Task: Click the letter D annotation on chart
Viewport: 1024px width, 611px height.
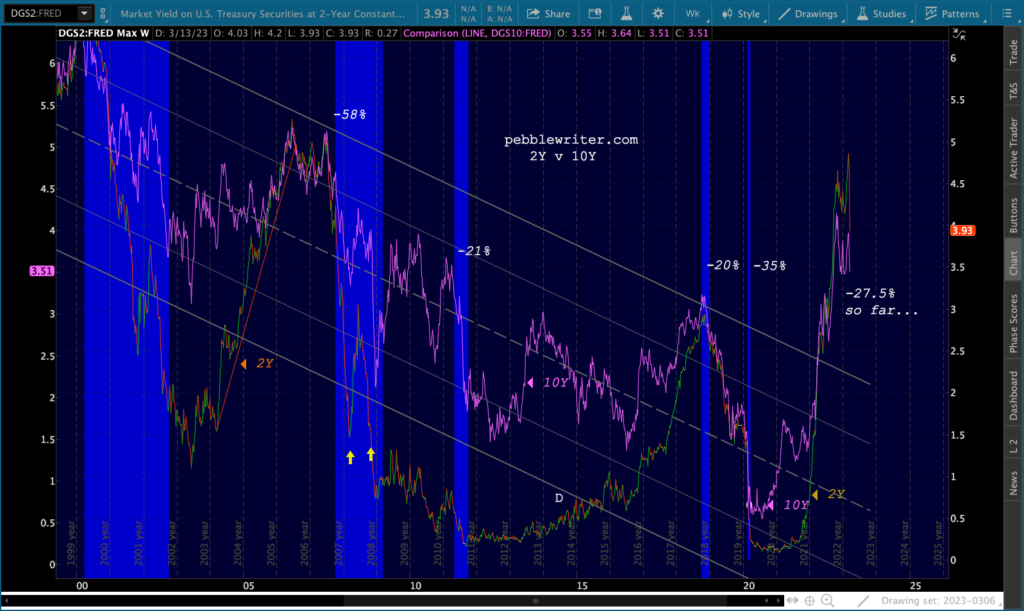Action: [559, 498]
